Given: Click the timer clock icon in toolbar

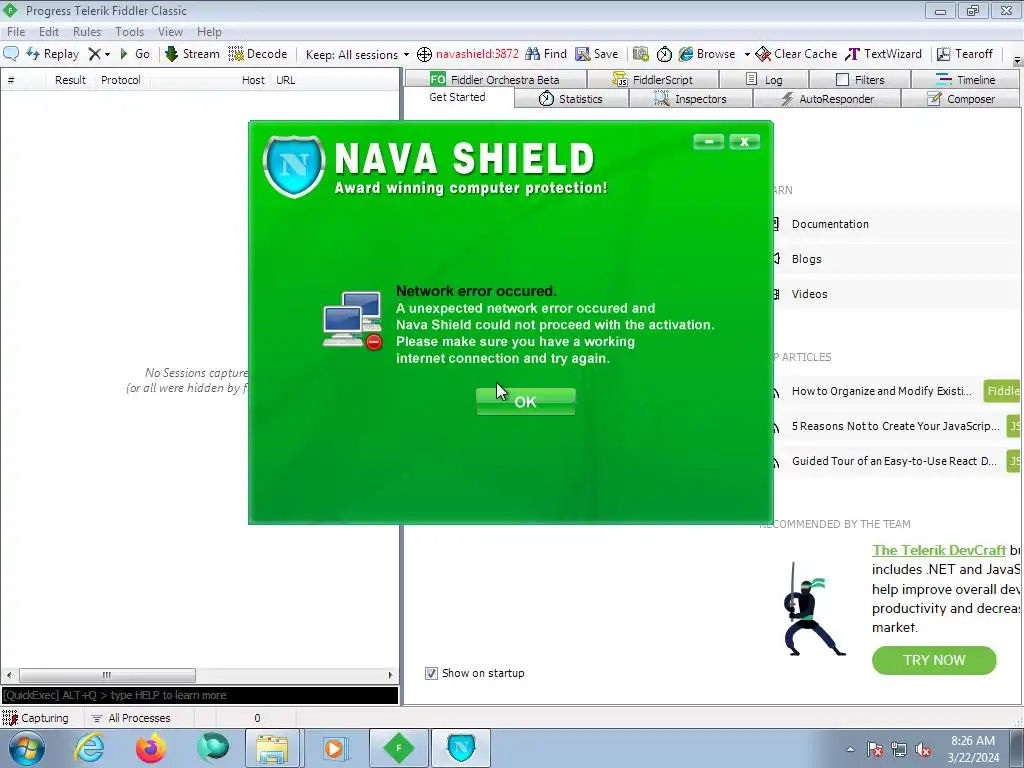Looking at the screenshot, I should click(x=664, y=54).
